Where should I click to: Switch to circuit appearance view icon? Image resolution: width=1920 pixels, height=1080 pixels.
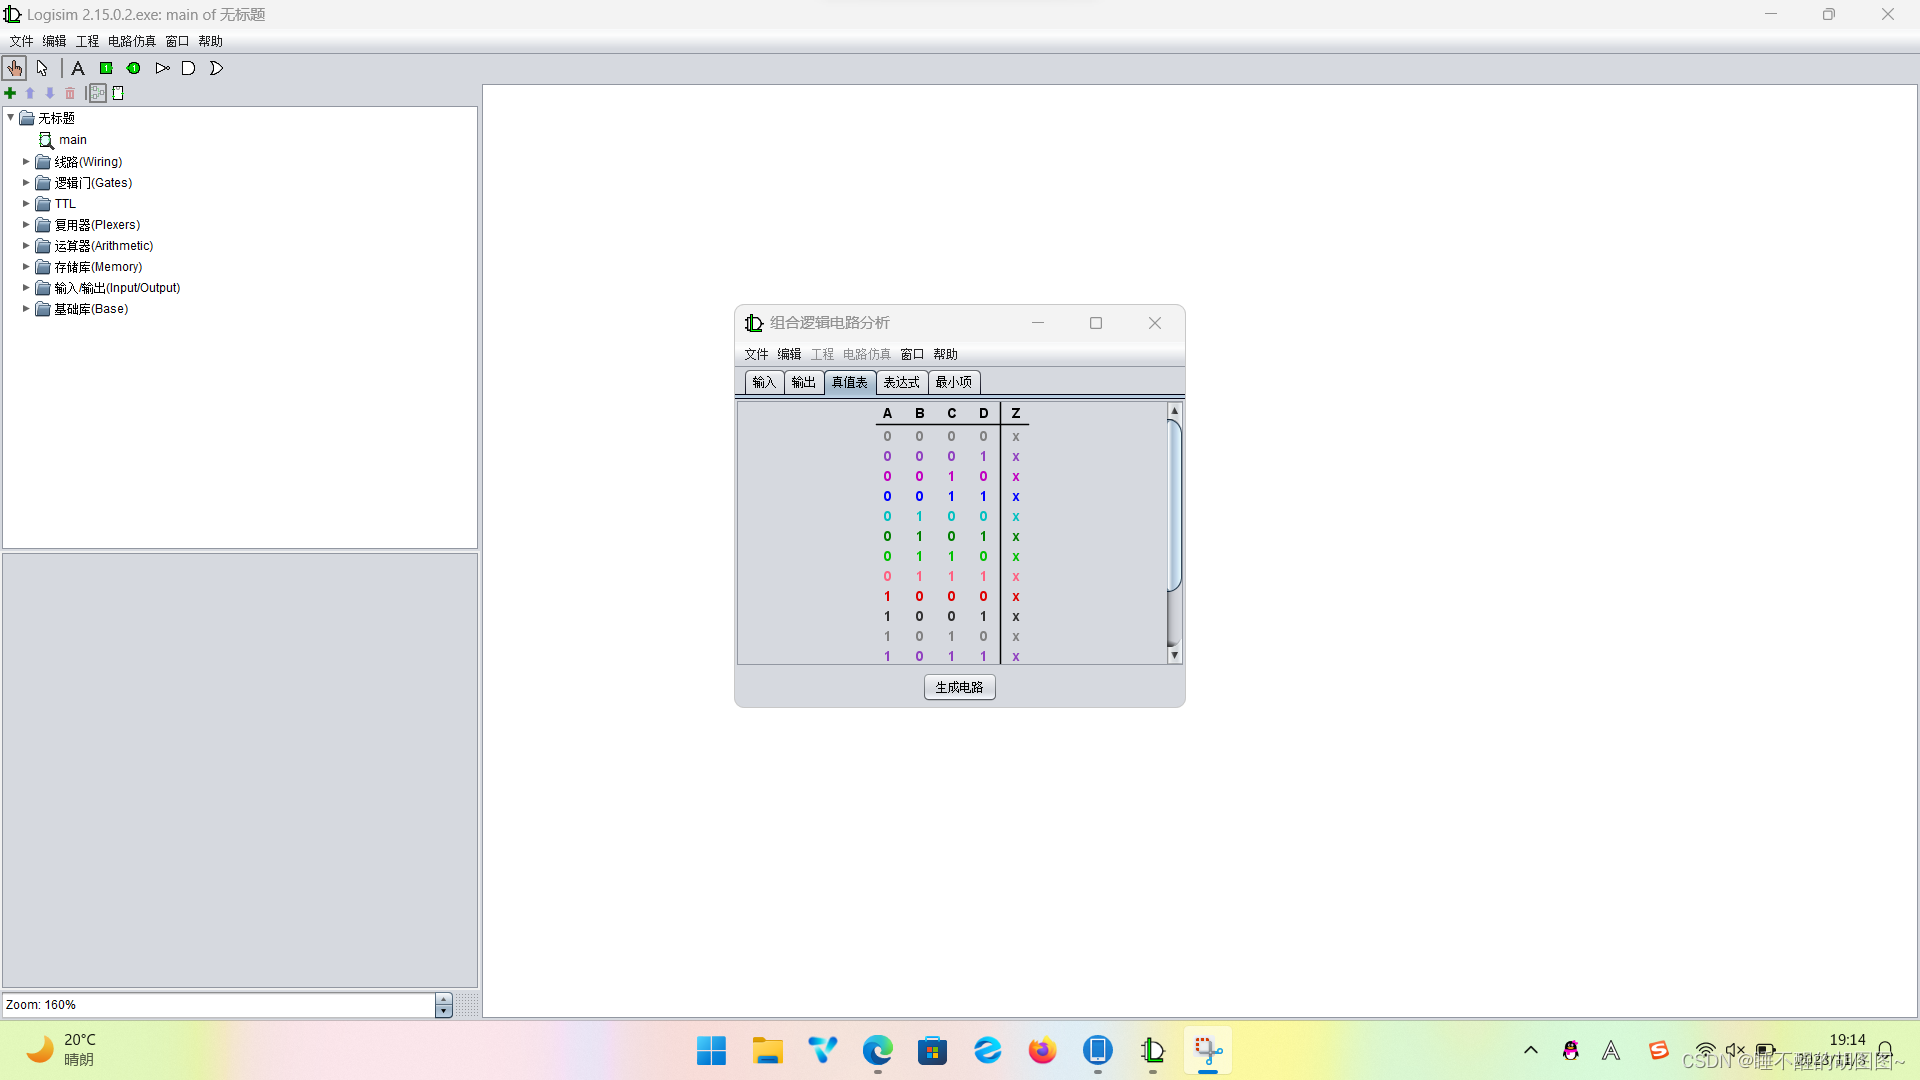118,93
